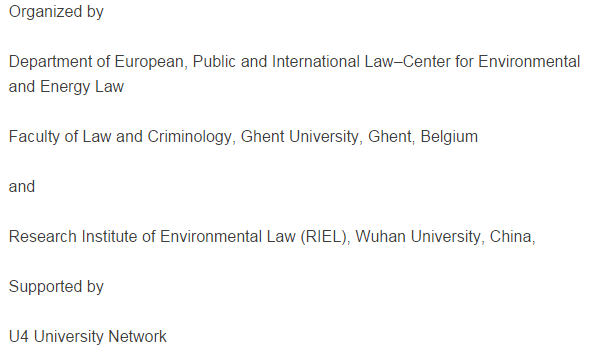Click the word 'Network'
Screen dimensions: 606x360
coord(137,336)
